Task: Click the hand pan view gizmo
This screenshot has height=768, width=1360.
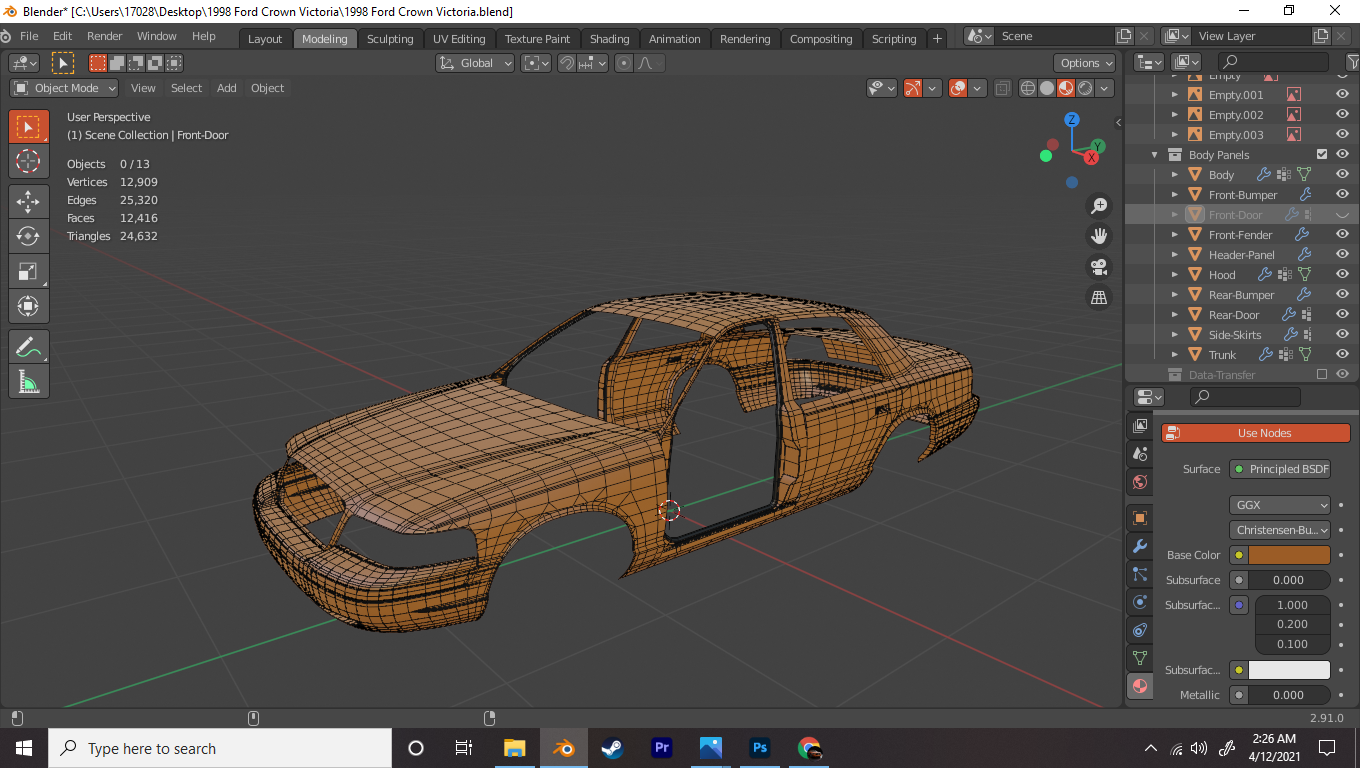Action: tap(1099, 236)
